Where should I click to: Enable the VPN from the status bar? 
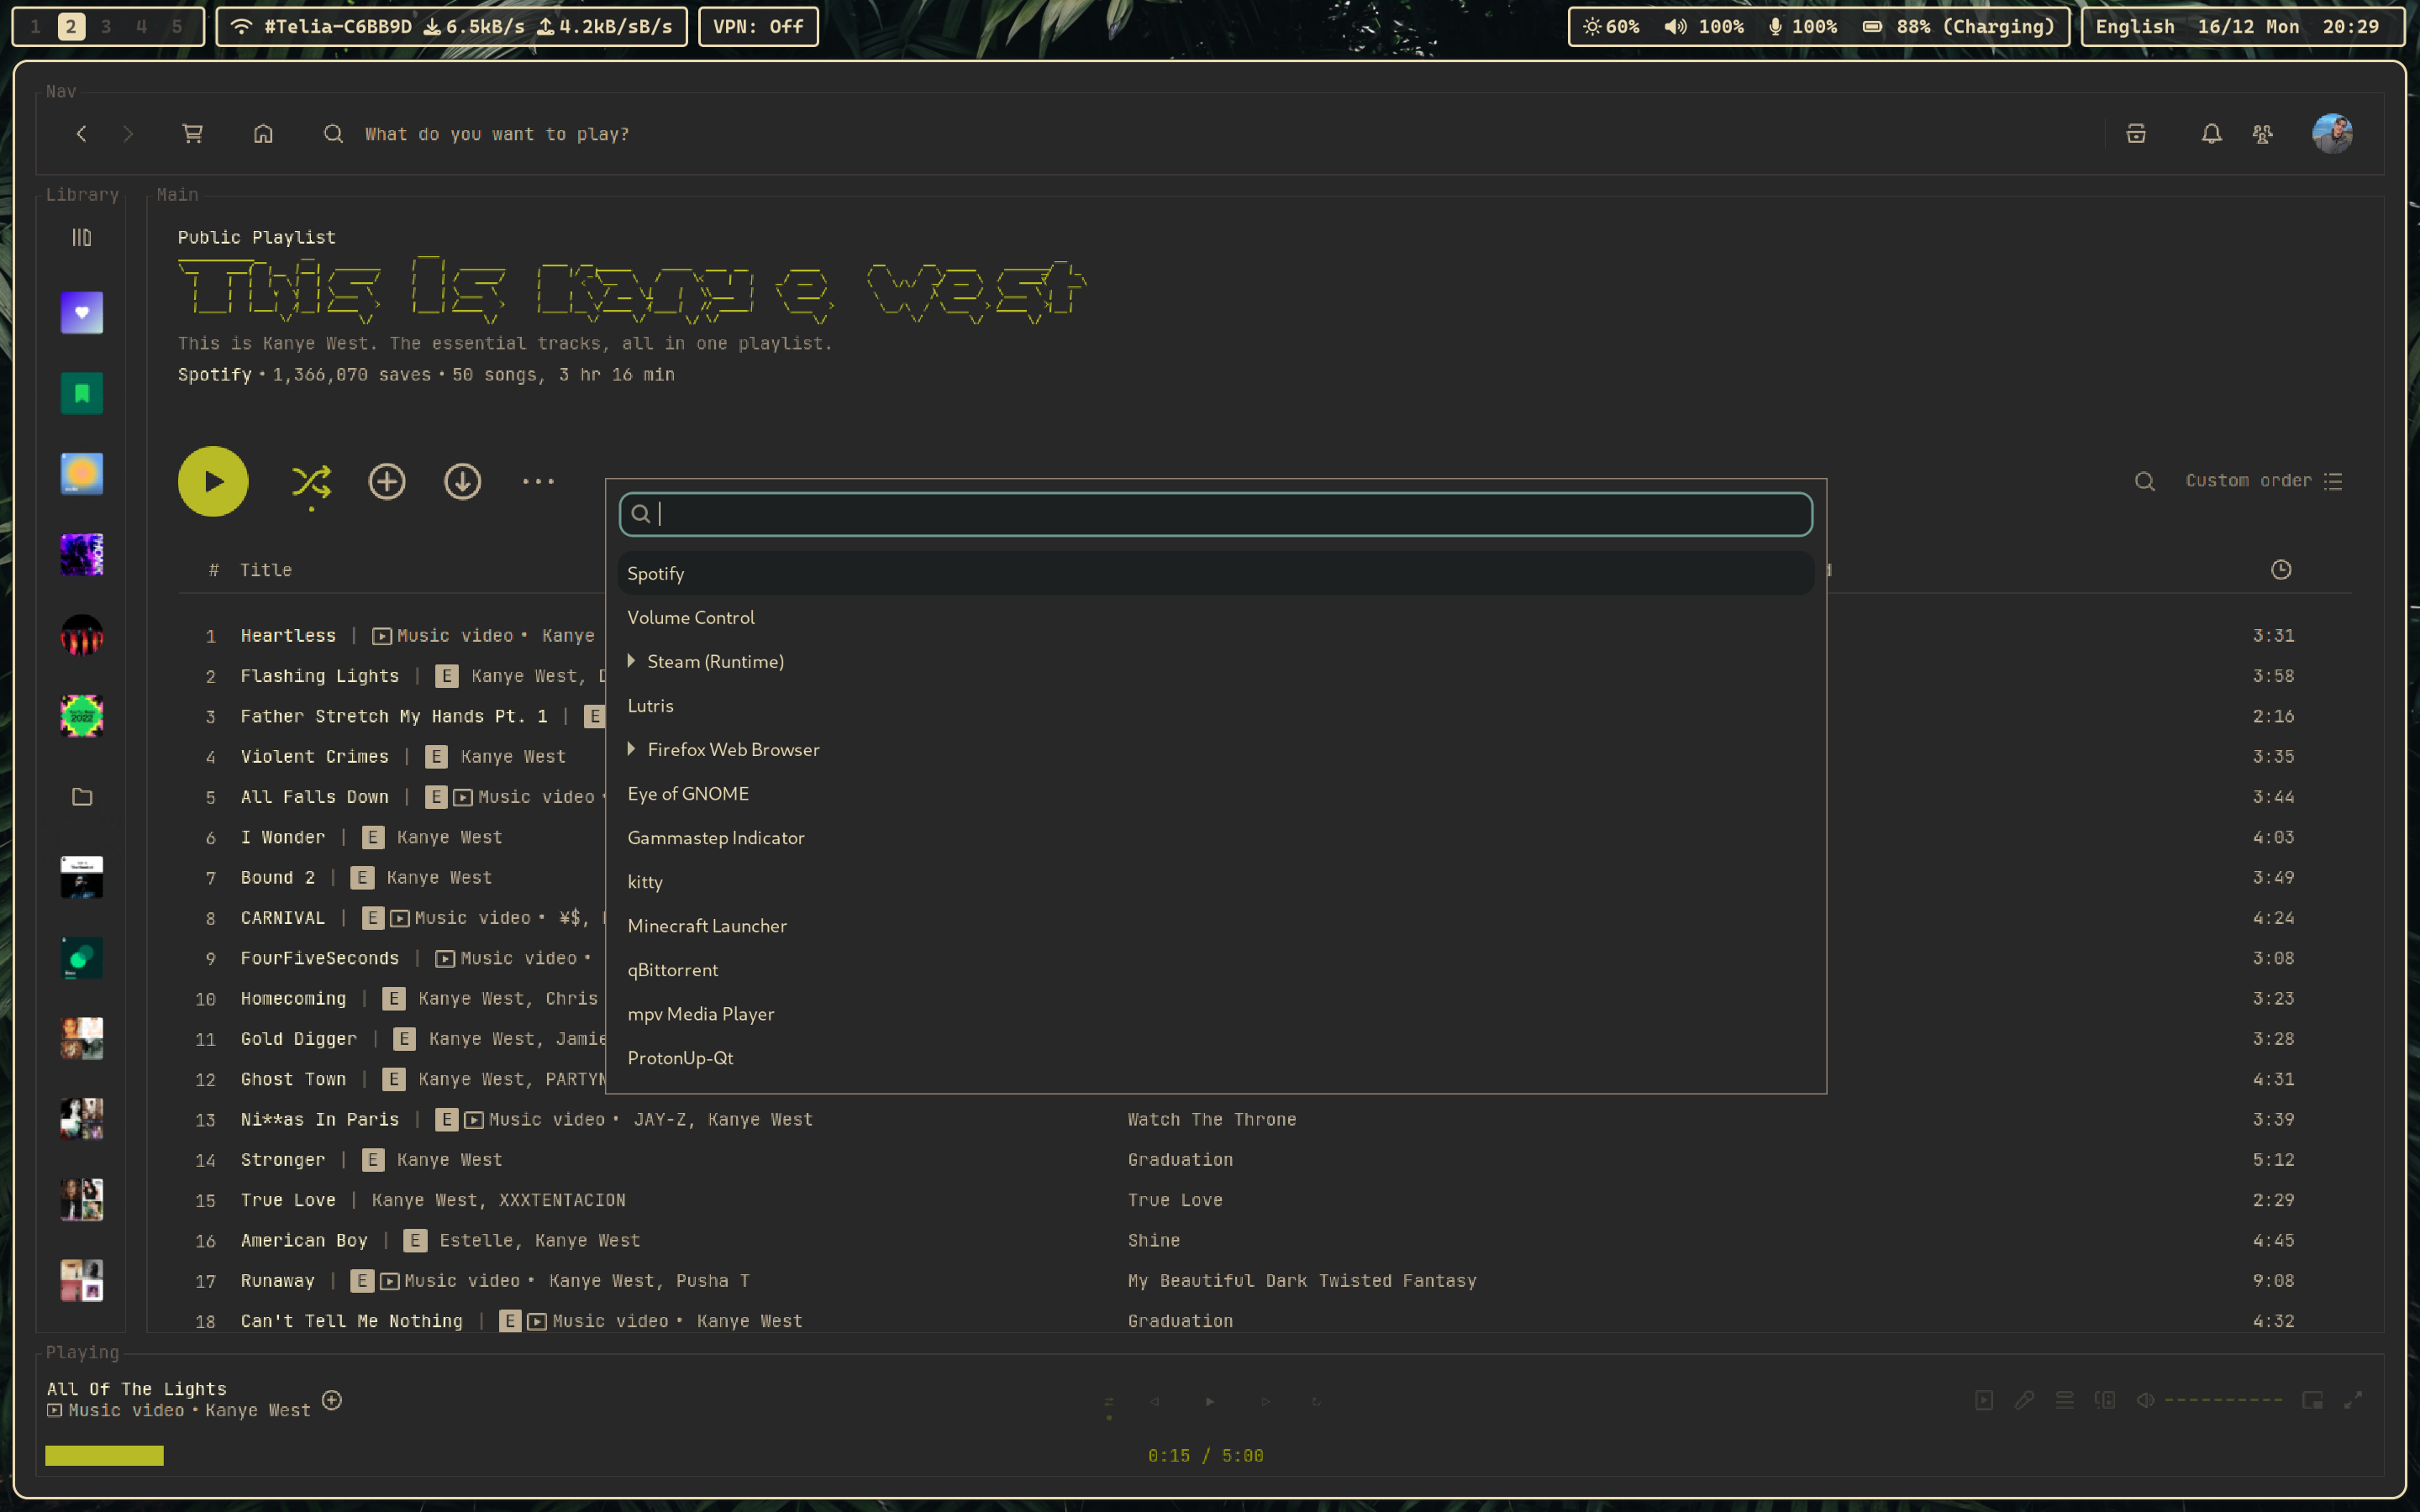click(x=758, y=27)
